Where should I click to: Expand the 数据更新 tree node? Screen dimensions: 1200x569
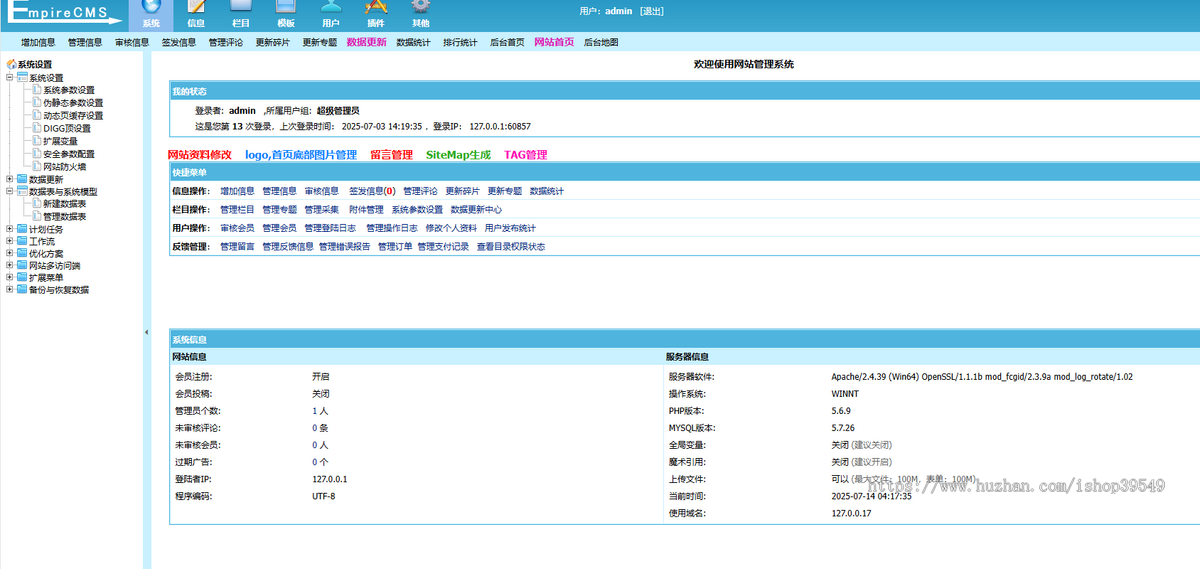point(10,180)
